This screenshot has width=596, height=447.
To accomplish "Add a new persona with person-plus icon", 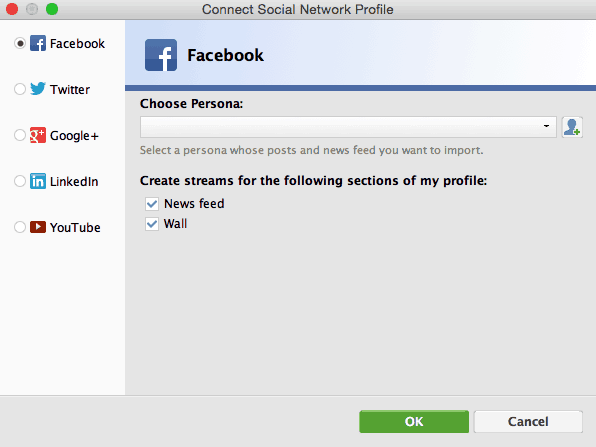I will 572,127.
